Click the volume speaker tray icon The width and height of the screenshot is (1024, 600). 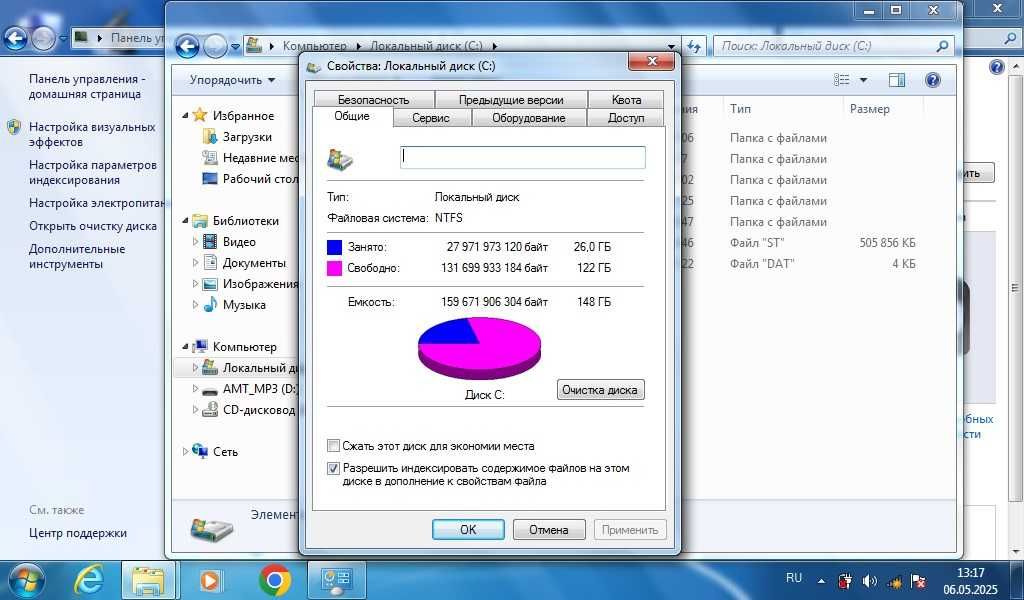point(869,580)
